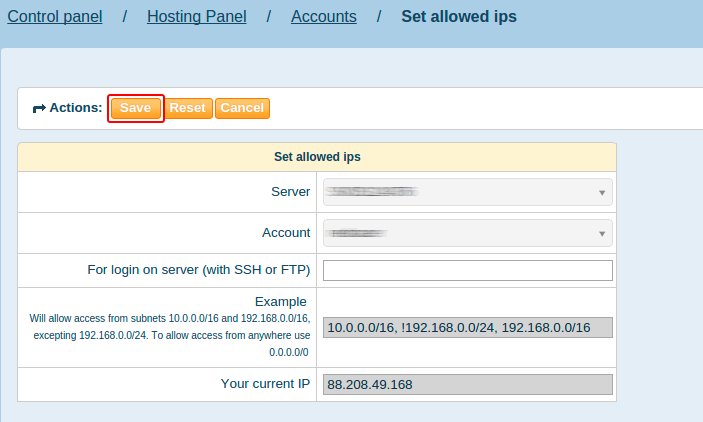703x422 pixels.
Task: Click the yellow Set allowed ips table header
Action: 317,157
